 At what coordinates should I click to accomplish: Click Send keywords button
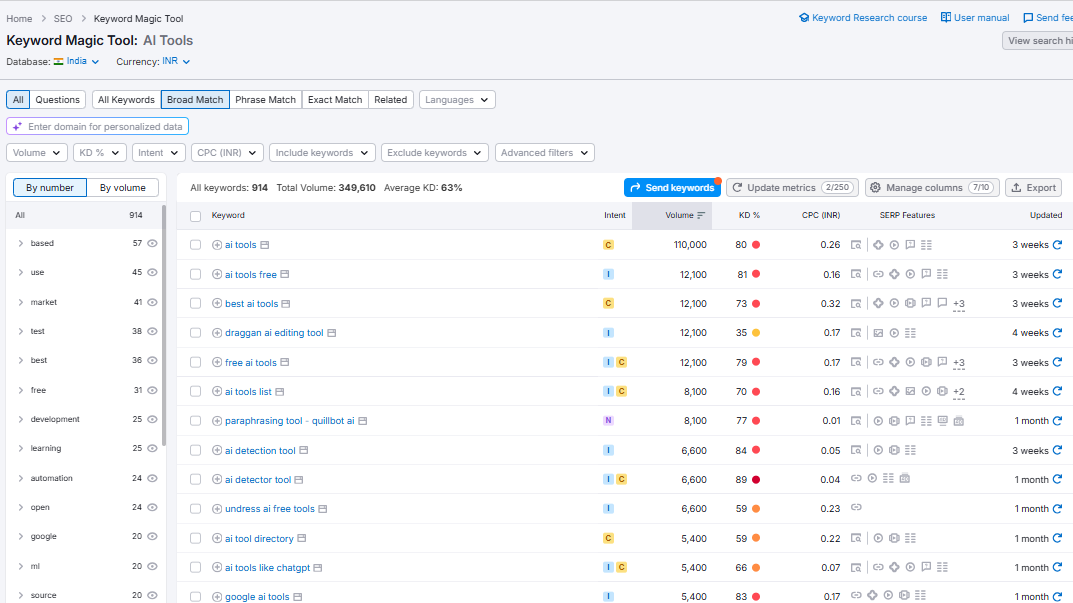click(672, 188)
